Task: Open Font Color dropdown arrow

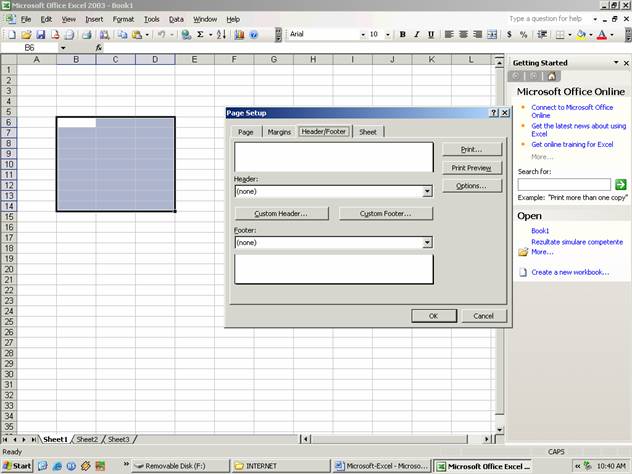Action: [x=612, y=35]
